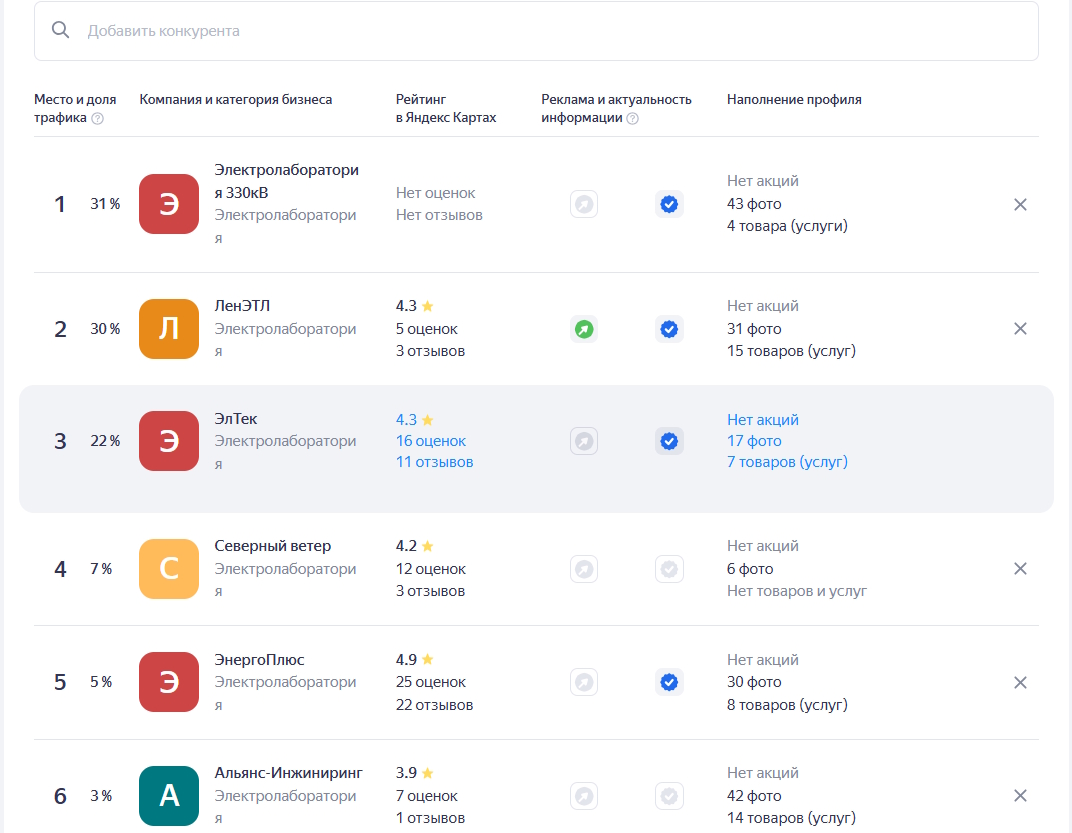Click the '25 оценок' text for ЭнергоПлюс

431,682
